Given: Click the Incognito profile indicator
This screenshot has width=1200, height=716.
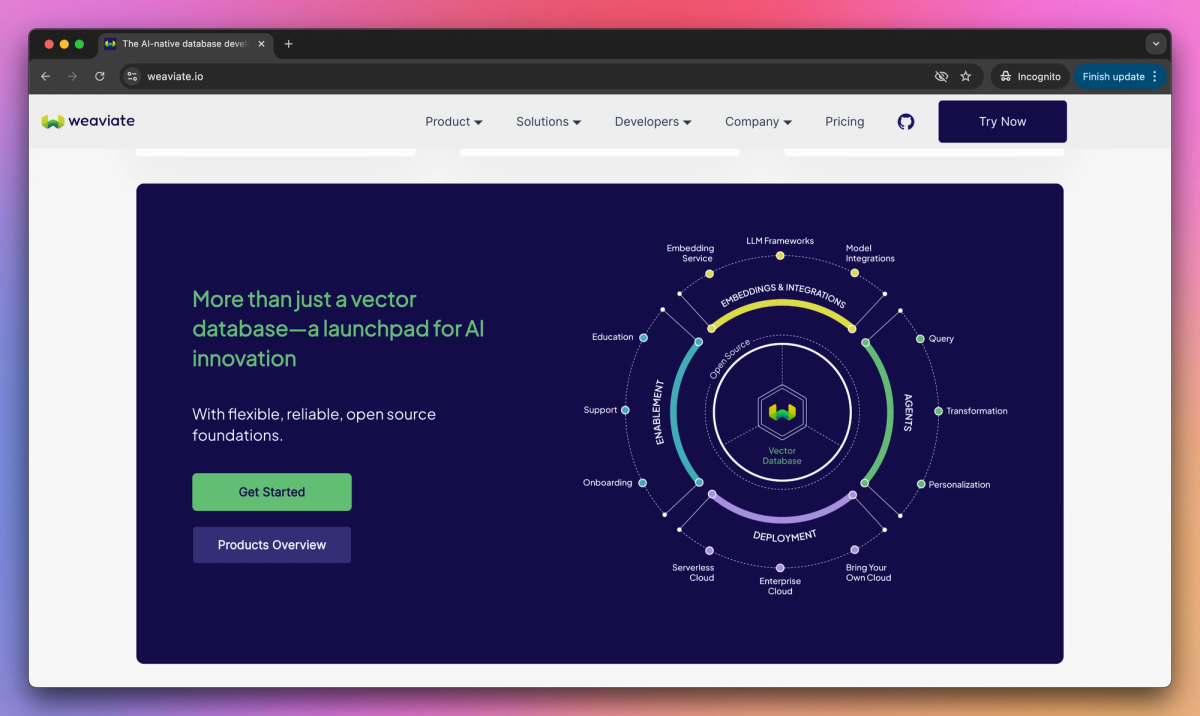Looking at the screenshot, I should (1030, 76).
